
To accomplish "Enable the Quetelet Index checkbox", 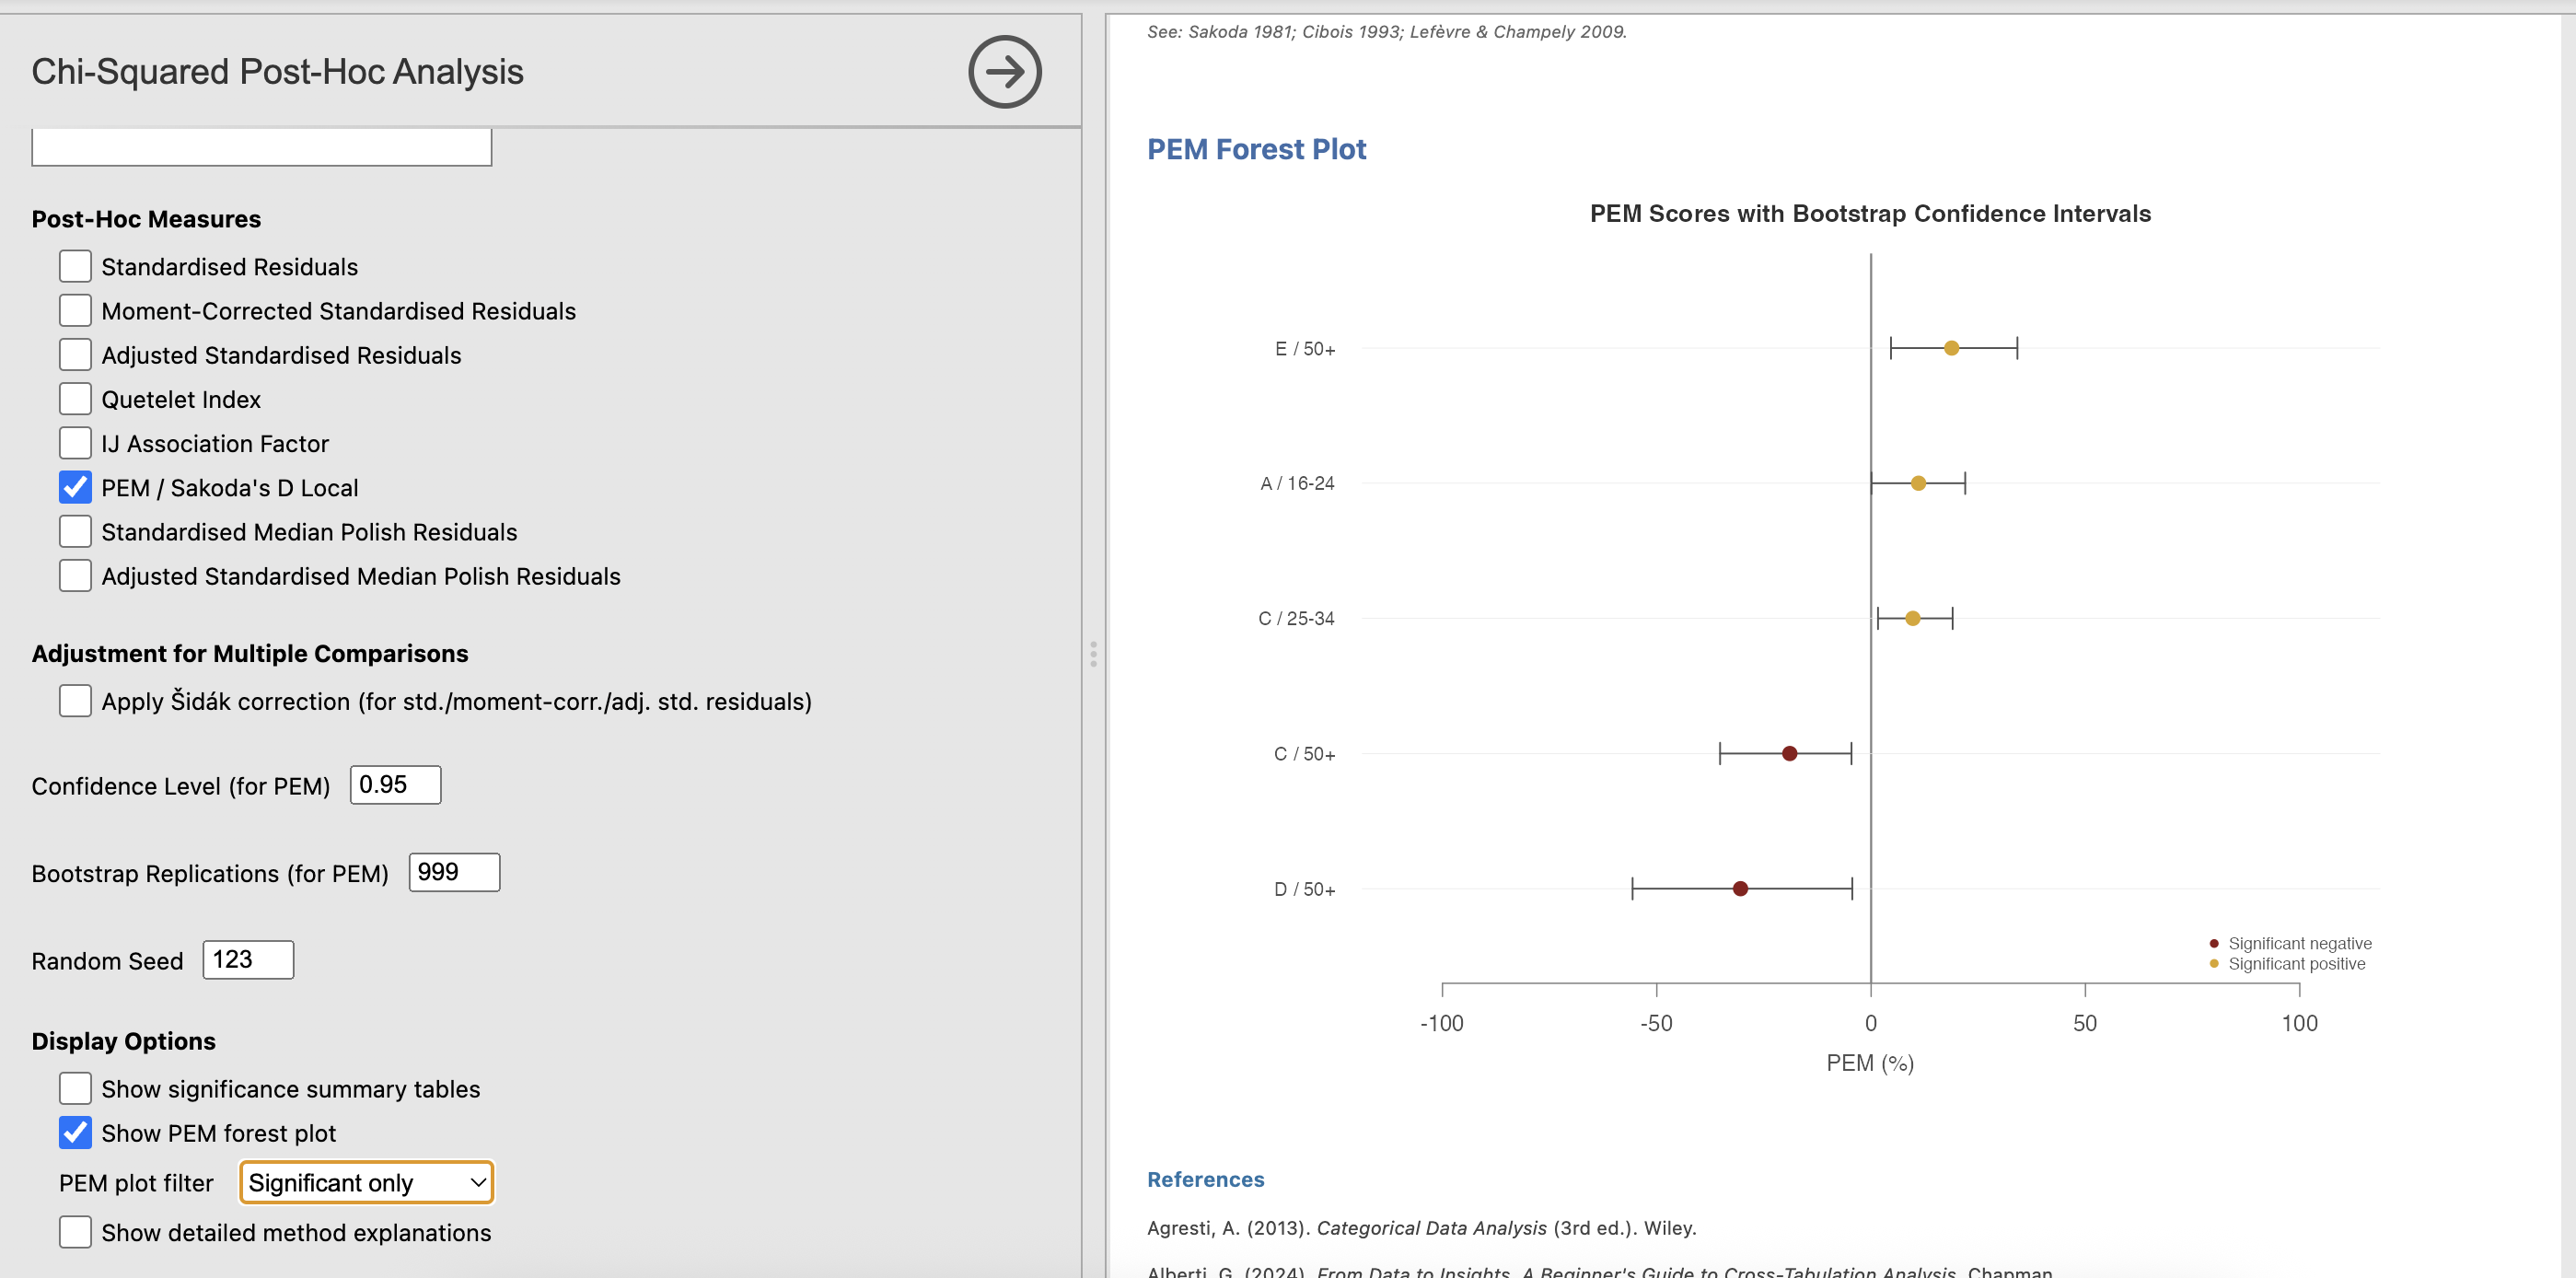I will pyautogui.click(x=75, y=399).
